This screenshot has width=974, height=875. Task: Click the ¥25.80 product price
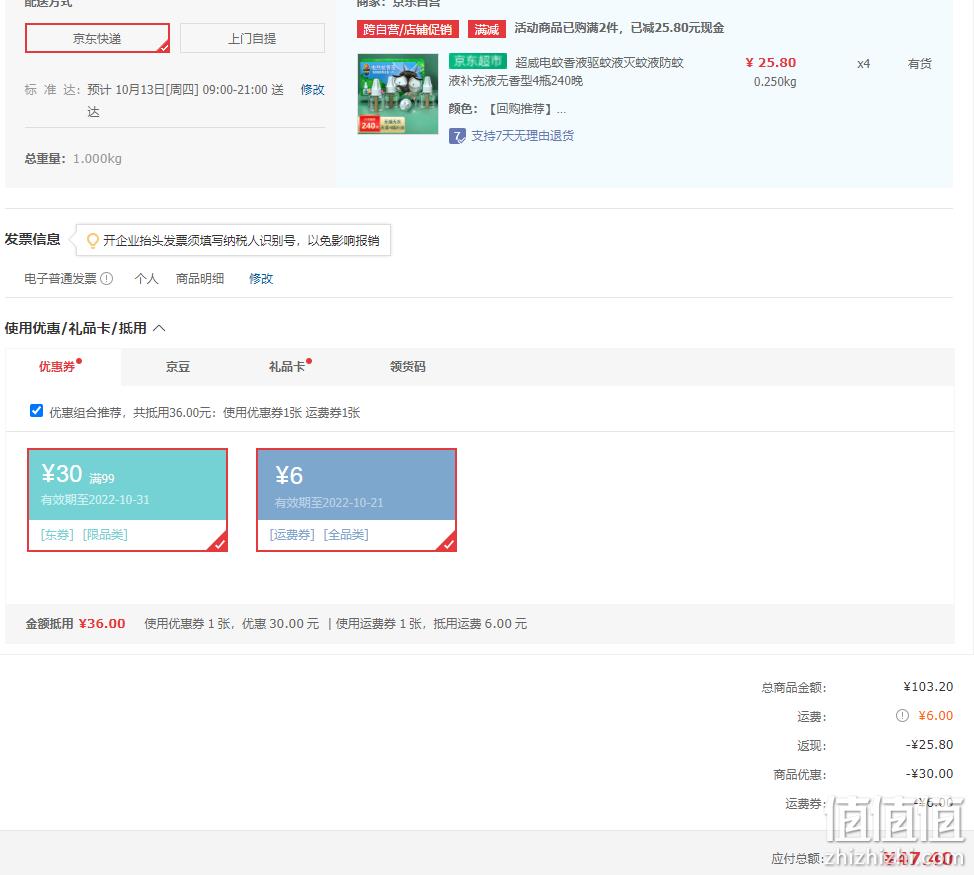pos(771,63)
